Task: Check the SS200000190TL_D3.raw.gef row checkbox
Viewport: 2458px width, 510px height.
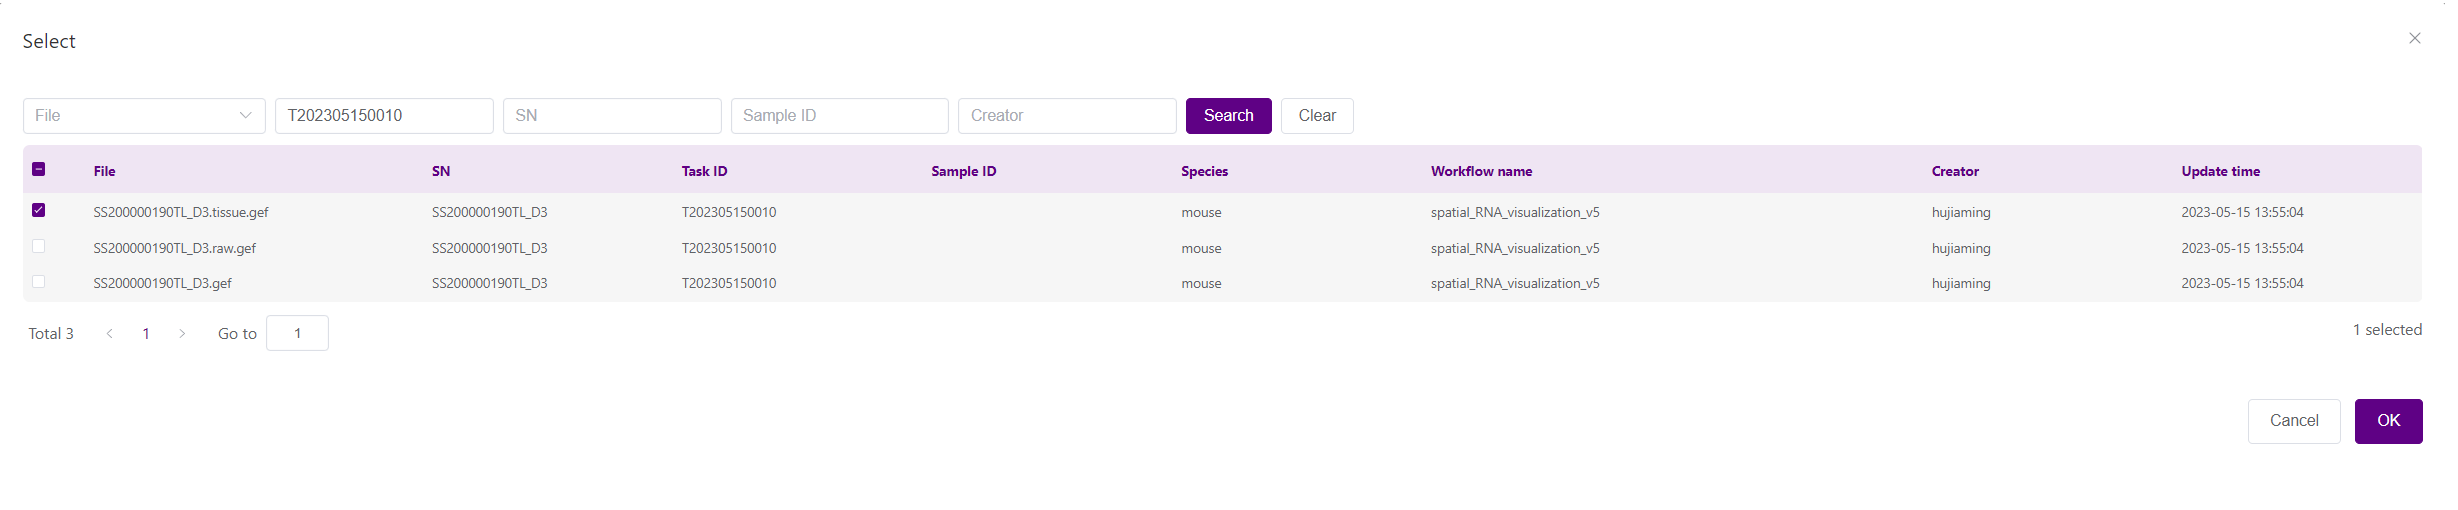Action: click(39, 246)
